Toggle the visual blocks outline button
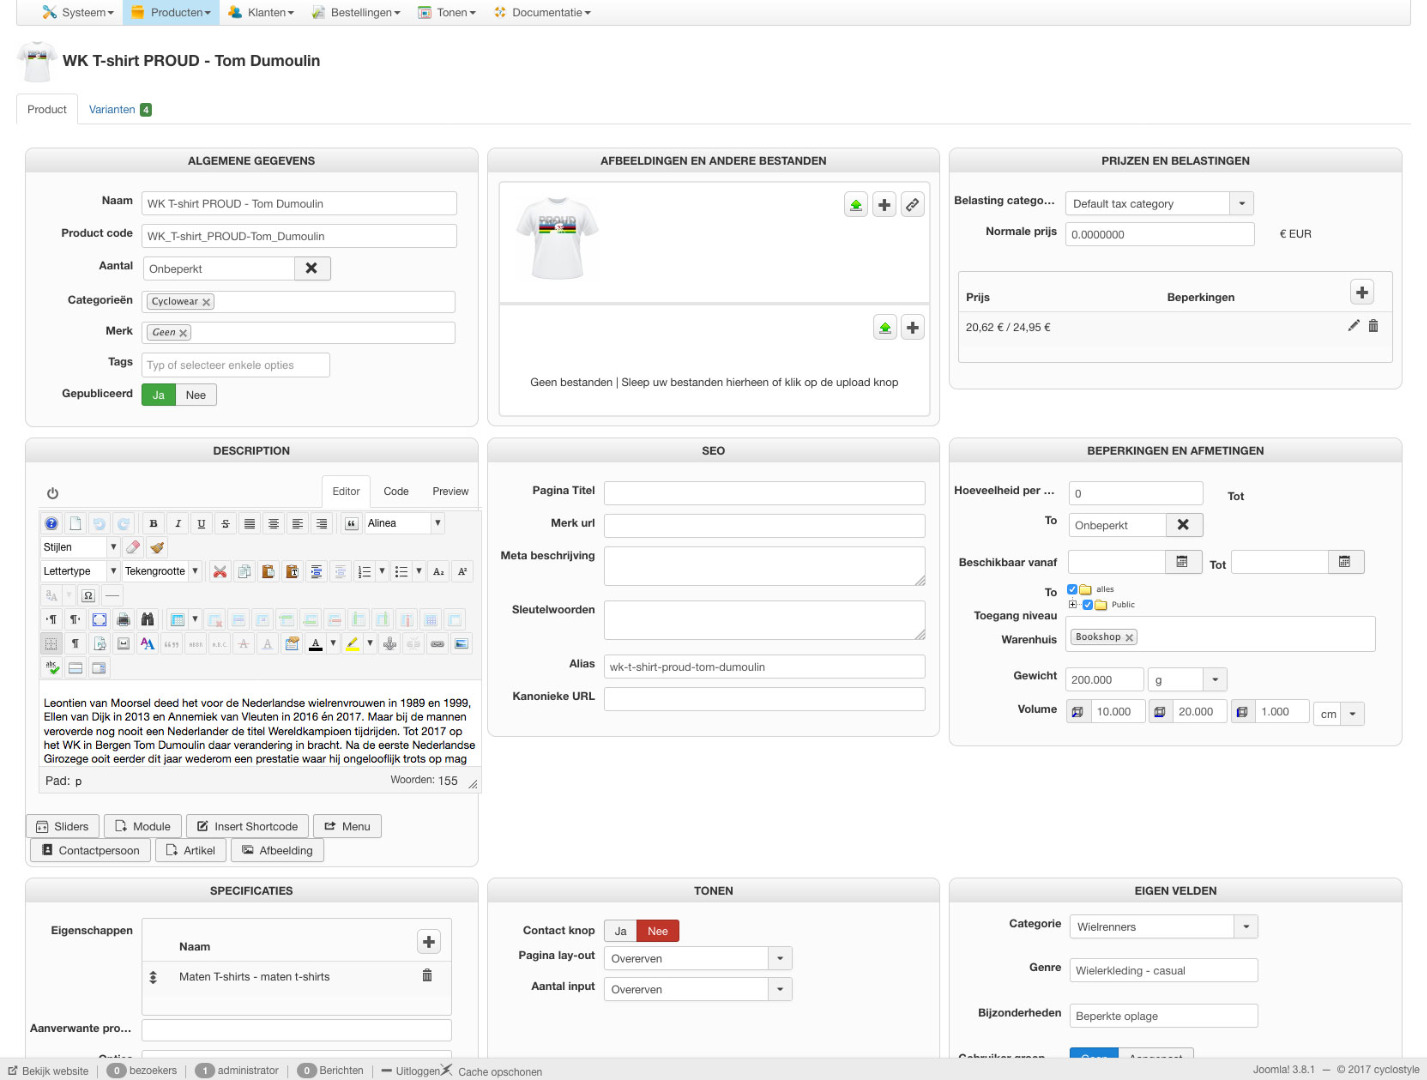The height and width of the screenshot is (1080, 1427). [x=51, y=643]
